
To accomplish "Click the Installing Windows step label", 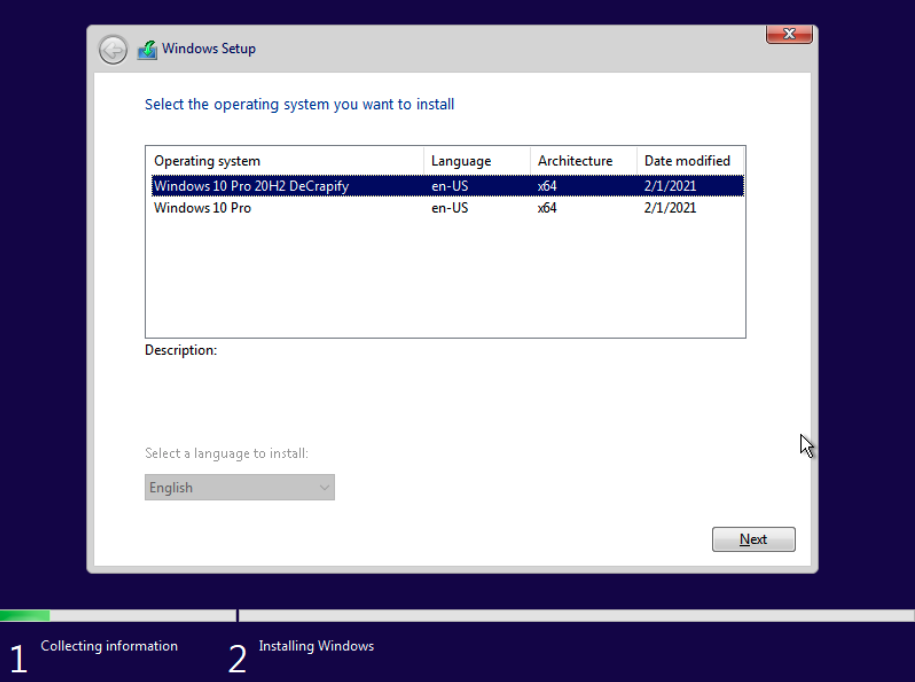I will 316,646.
